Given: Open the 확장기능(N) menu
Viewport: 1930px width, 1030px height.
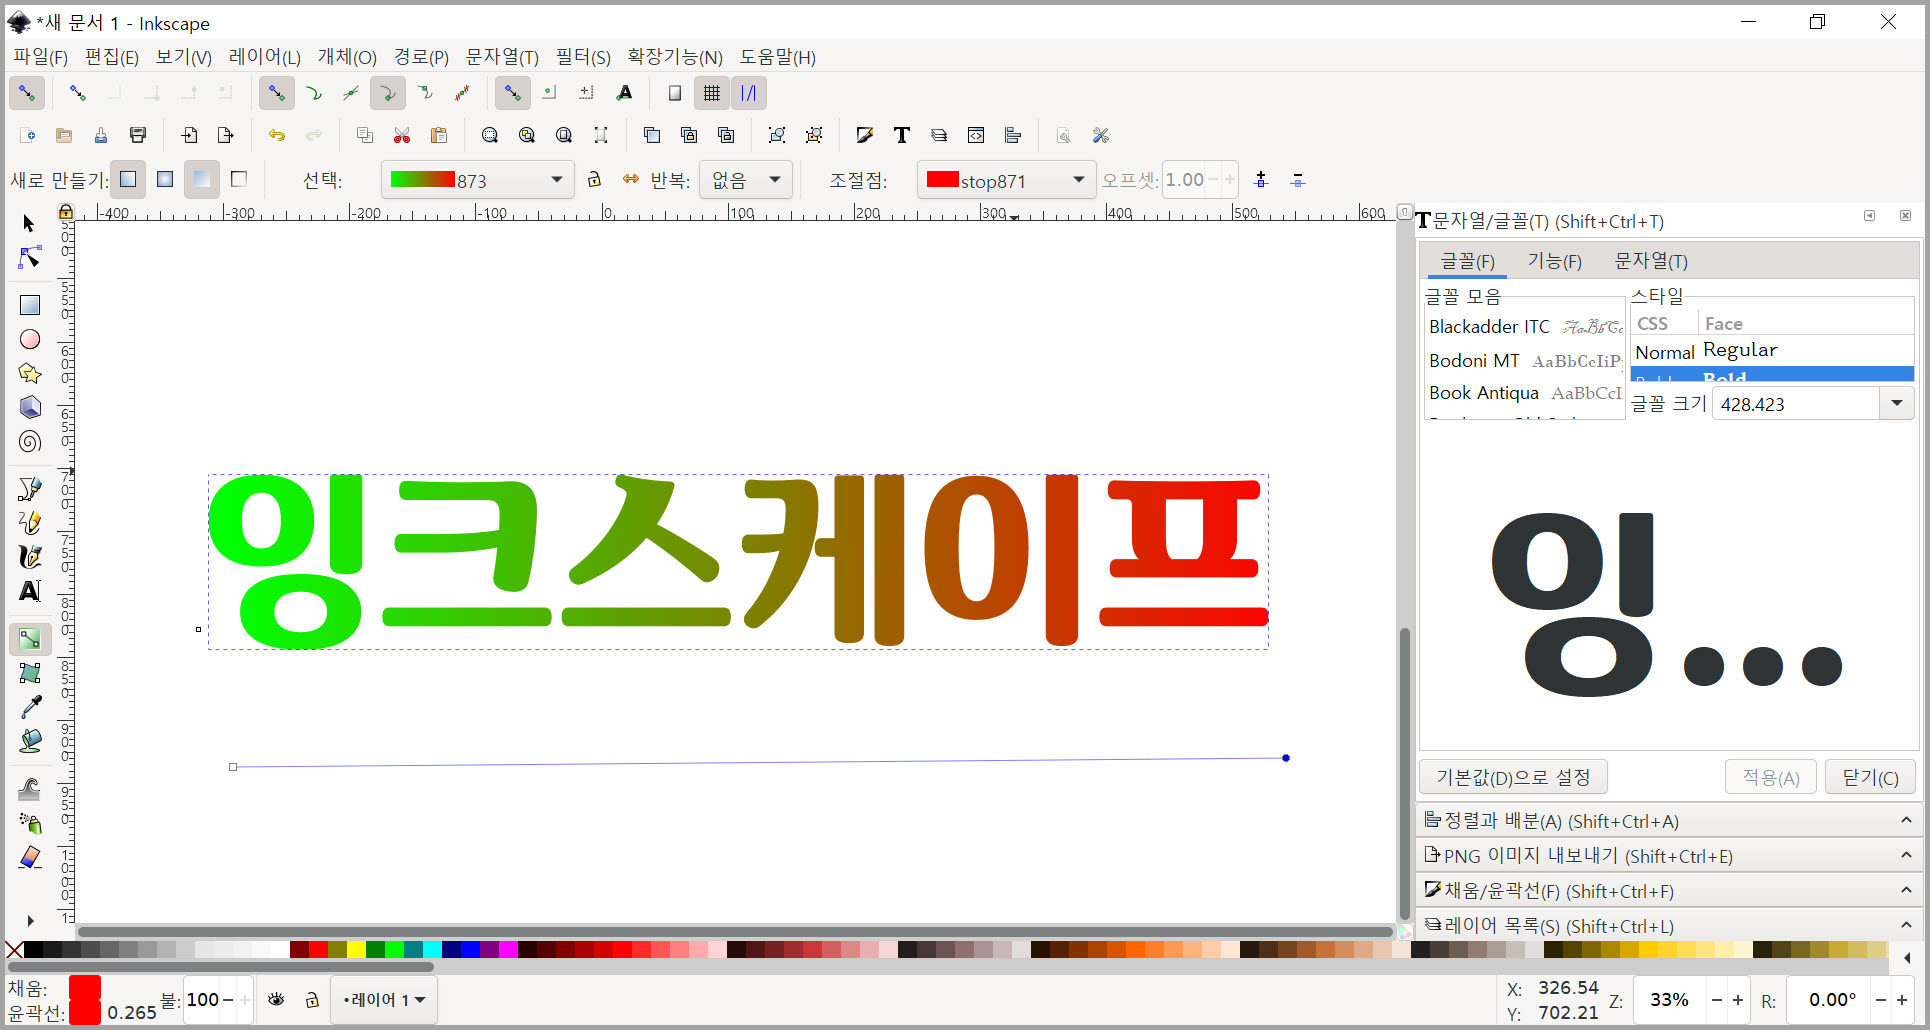Looking at the screenshot, I should point(675,57).
